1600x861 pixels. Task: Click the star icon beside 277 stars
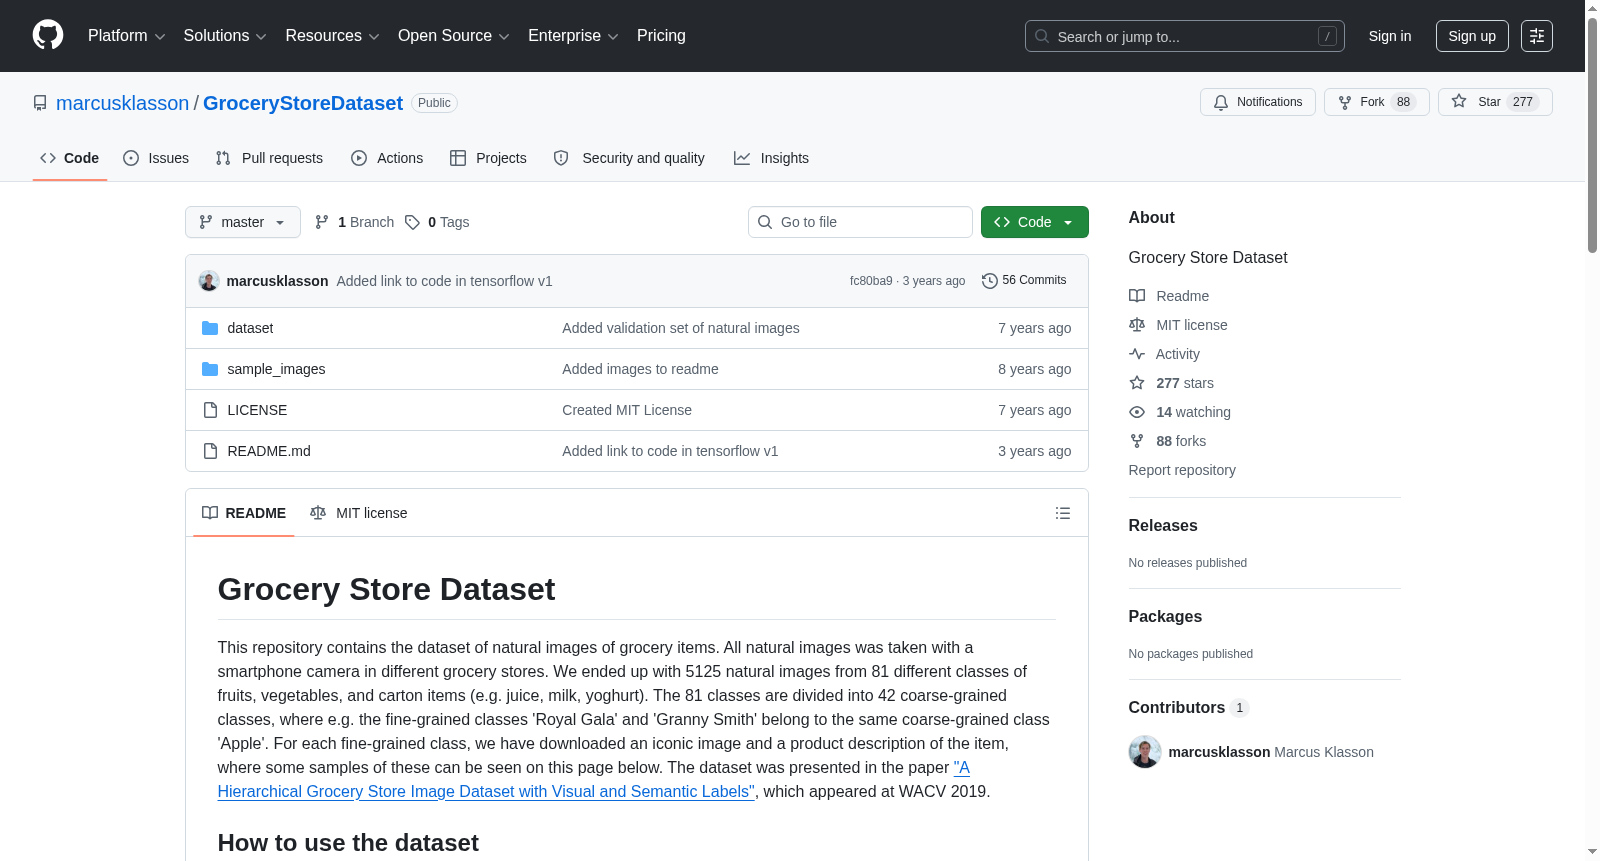pos(1137,383)
